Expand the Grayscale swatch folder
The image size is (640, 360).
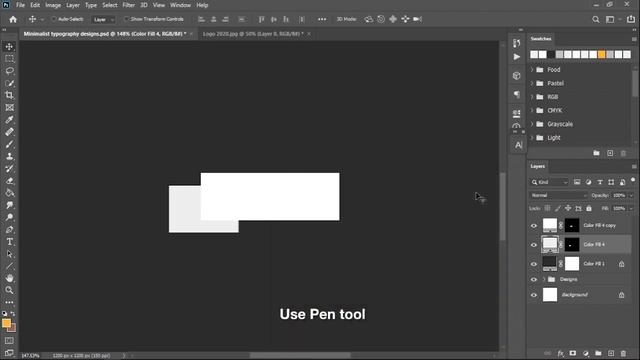click(x=532, y=124)
